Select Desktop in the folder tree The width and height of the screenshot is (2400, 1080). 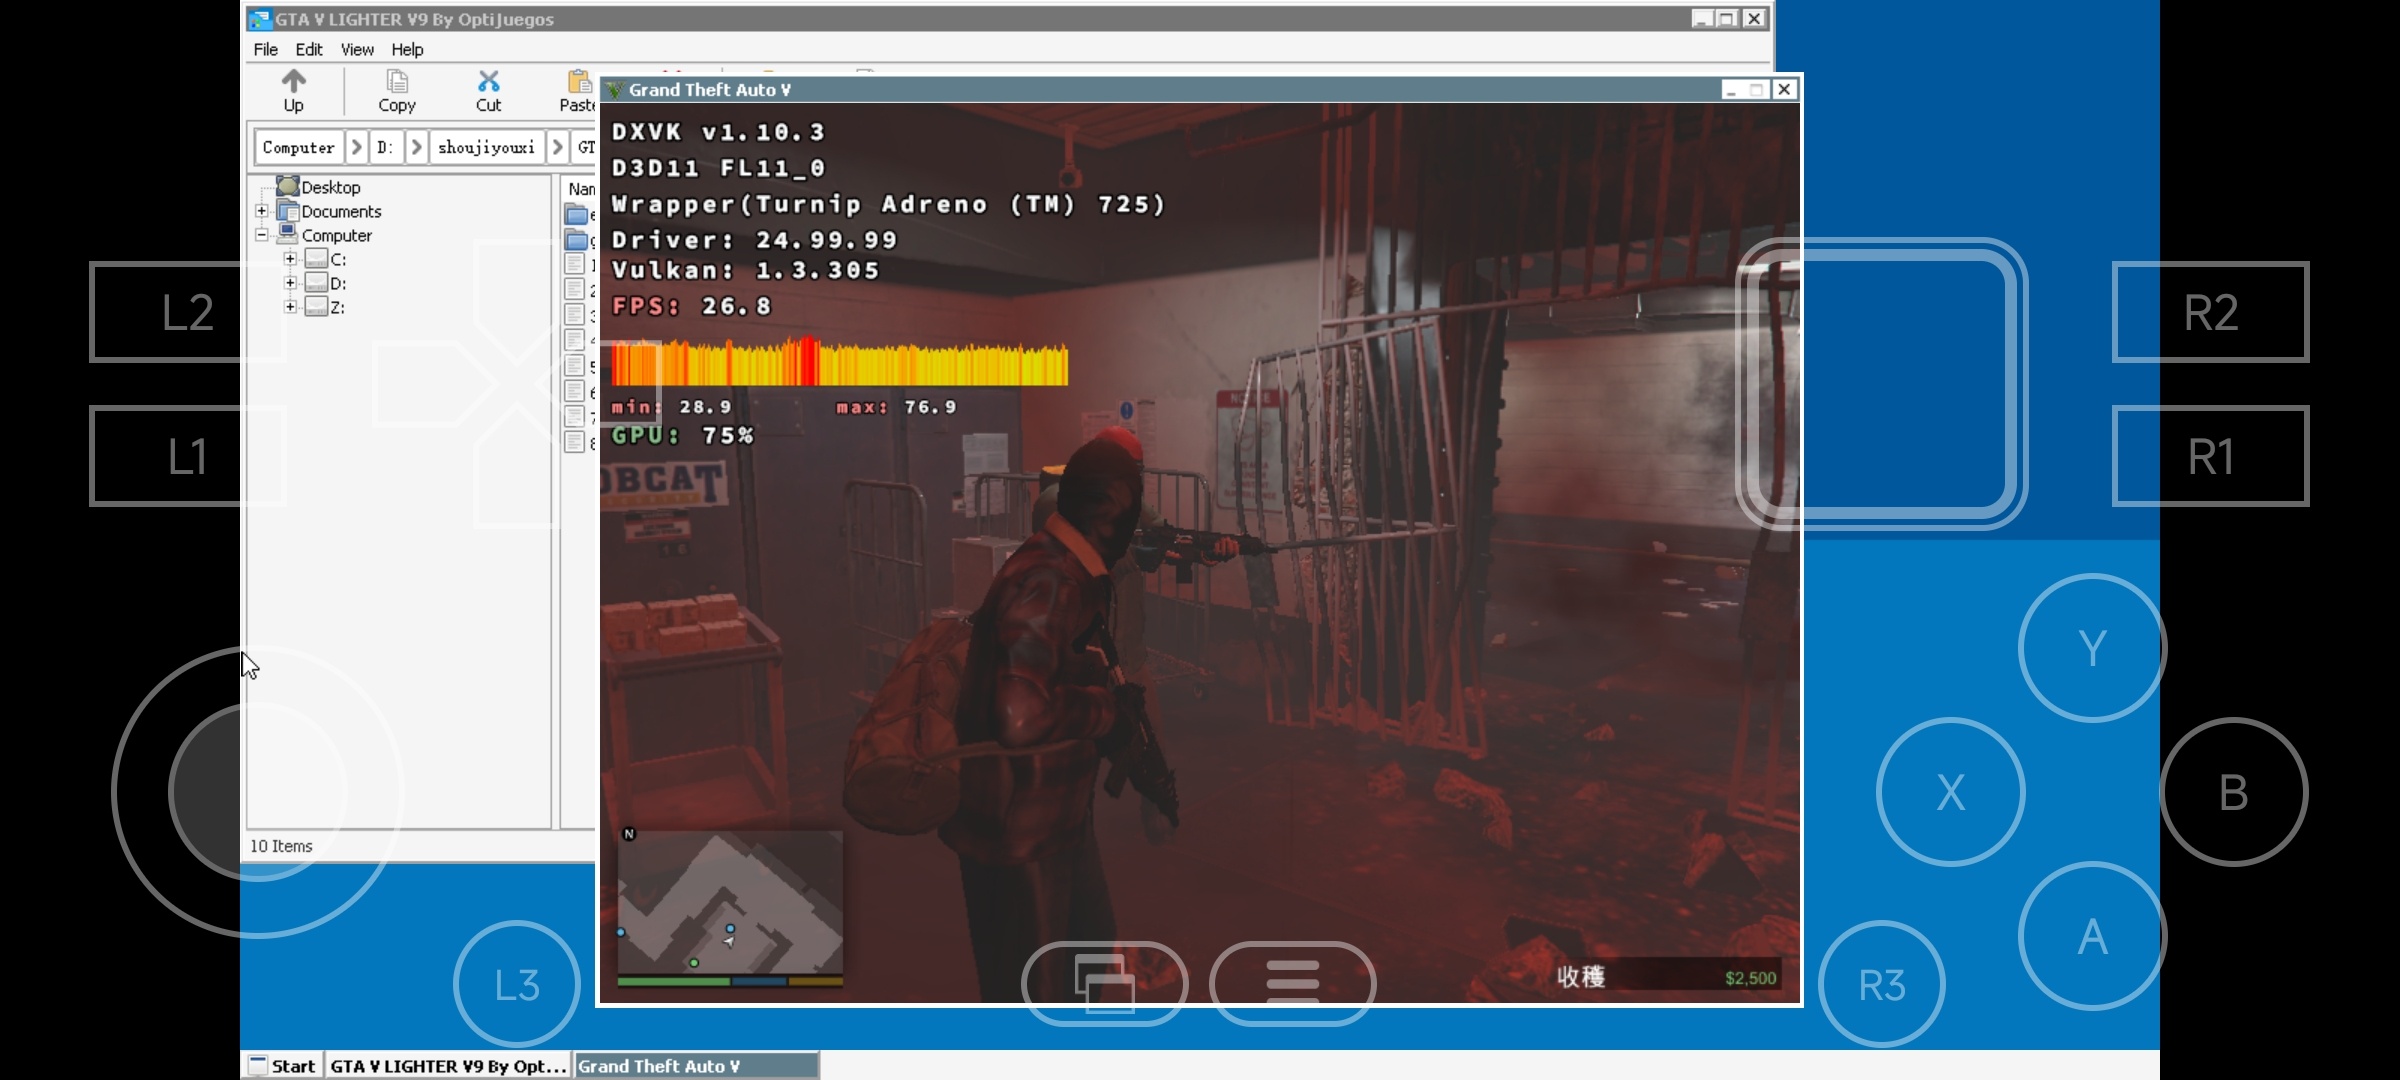coord(330,187)
